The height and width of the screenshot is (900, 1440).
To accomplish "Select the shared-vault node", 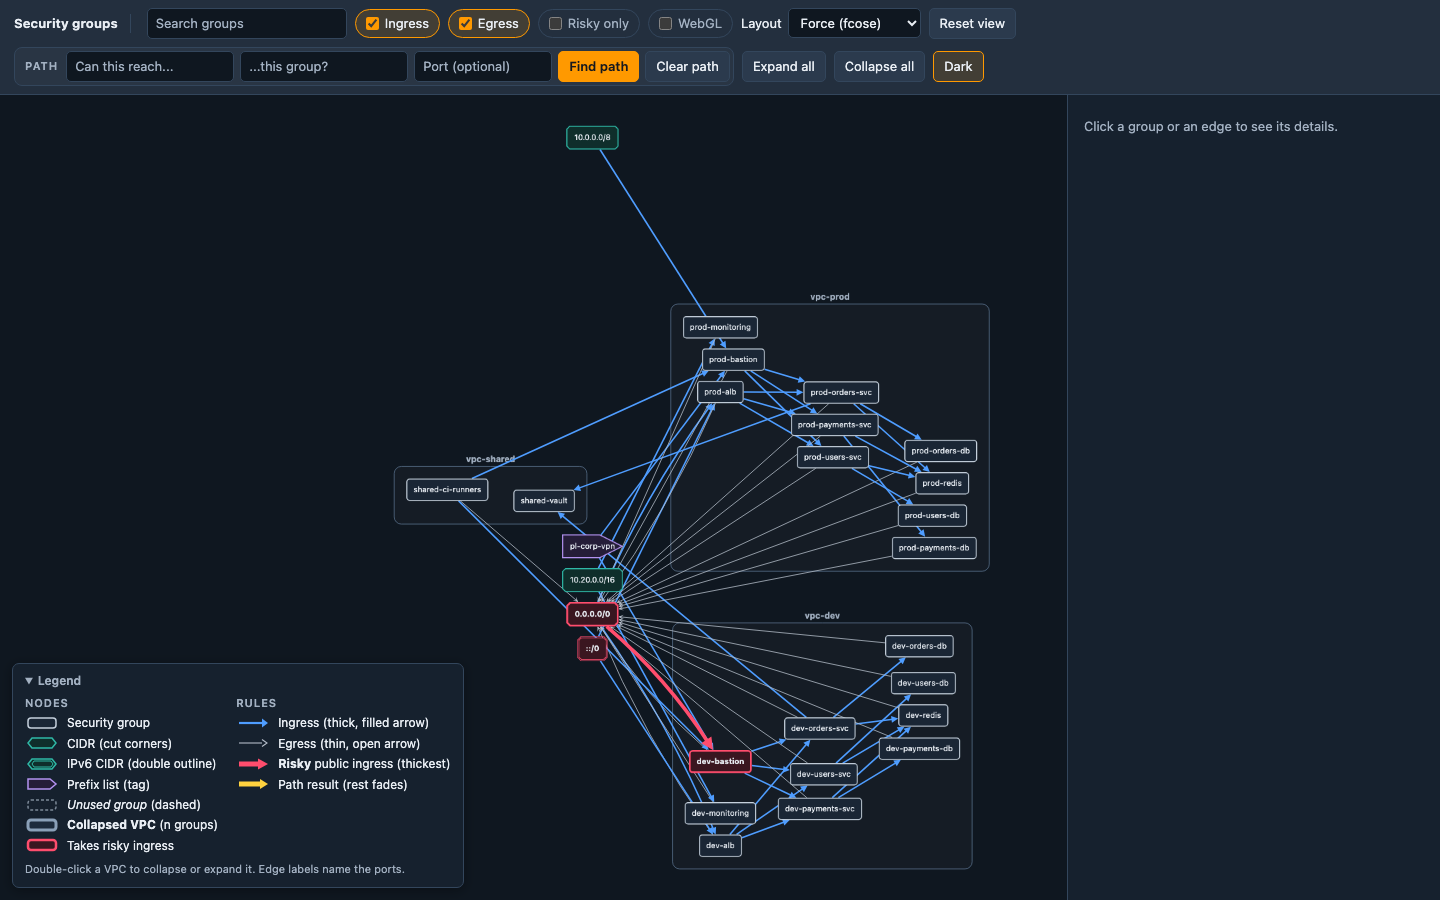I will [544, 501].
